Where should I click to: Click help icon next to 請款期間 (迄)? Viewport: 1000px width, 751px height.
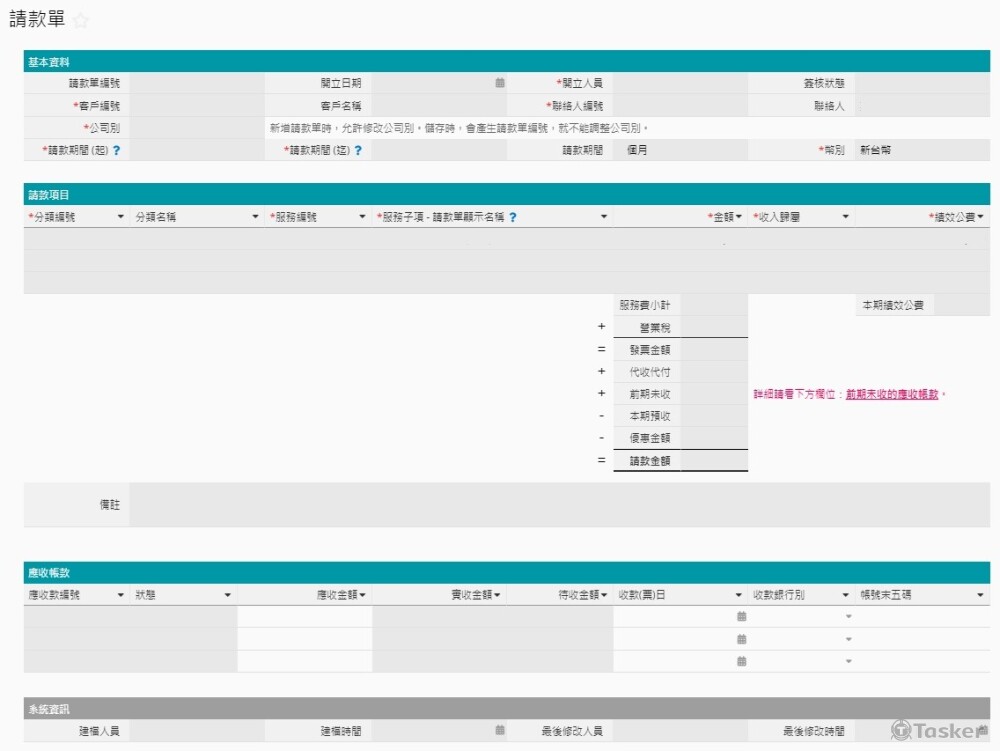[x=358, y=150]
